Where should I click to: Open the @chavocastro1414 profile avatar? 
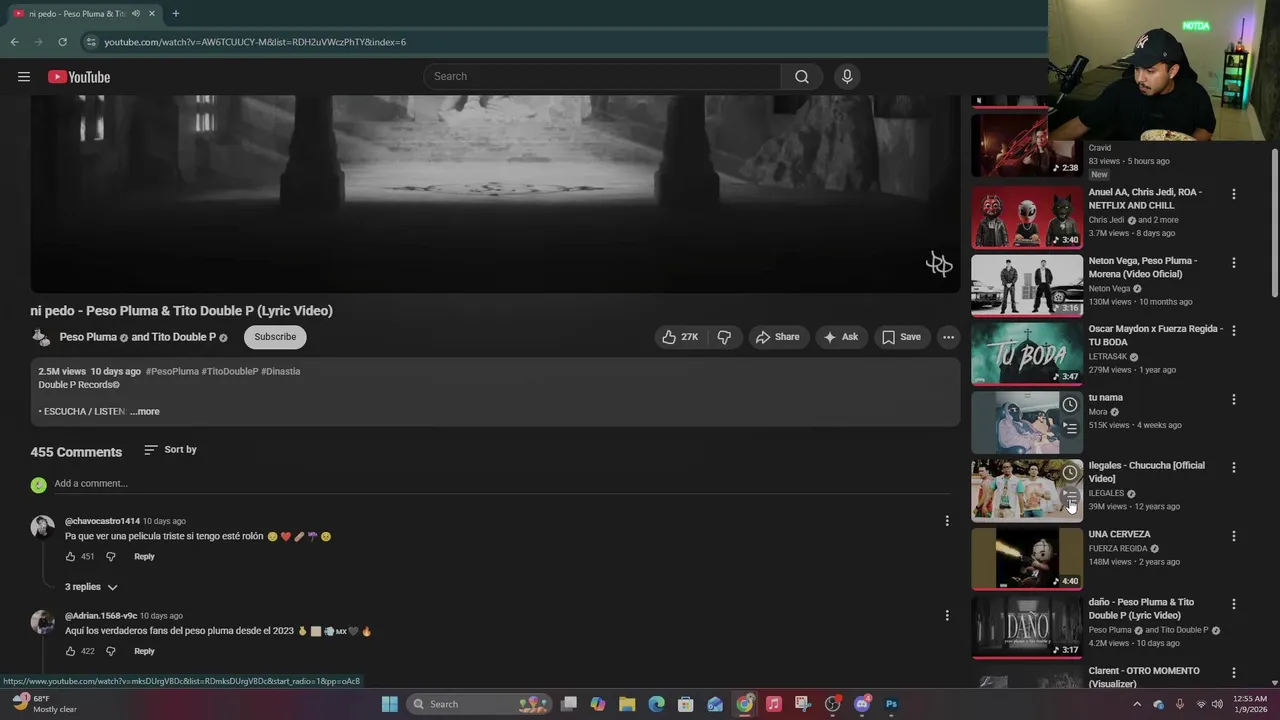pos(42,527)
